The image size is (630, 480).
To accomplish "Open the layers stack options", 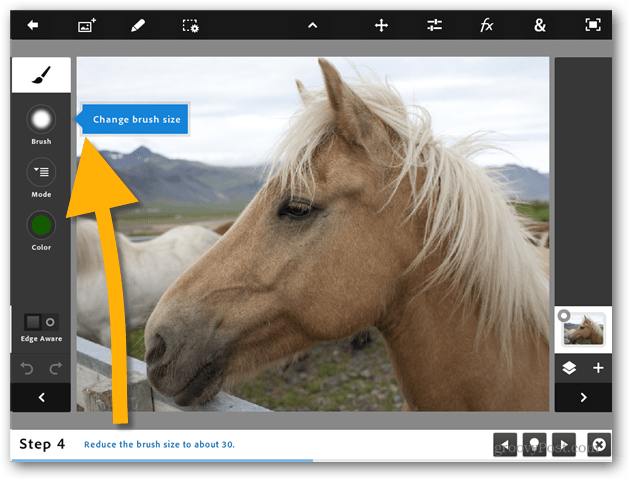I will click(x=569, y=368).
